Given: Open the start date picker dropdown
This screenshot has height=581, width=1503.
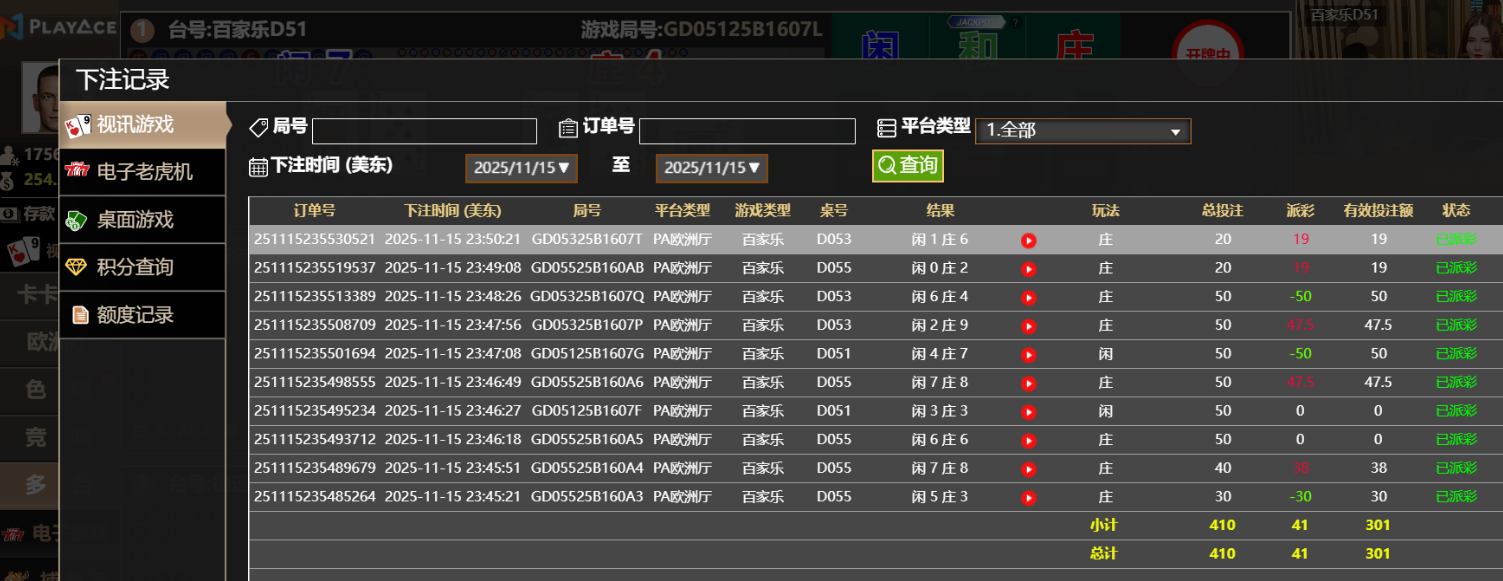Looking at the screenshot, I should tap(521, 168).
